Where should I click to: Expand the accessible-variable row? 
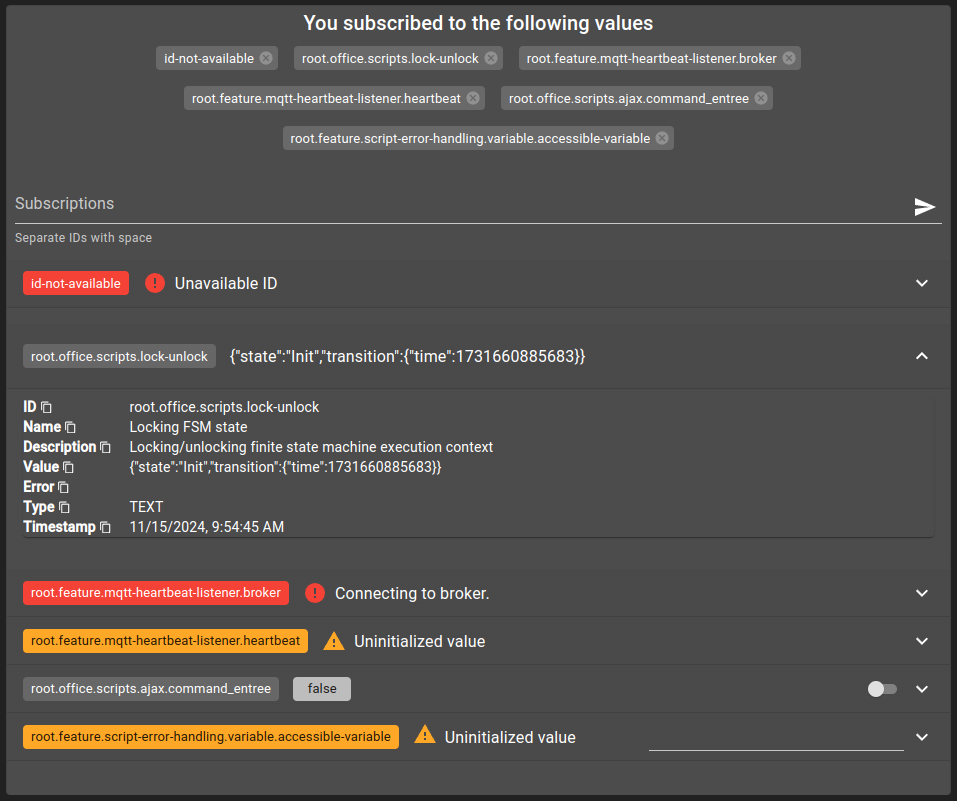point(922,737)
